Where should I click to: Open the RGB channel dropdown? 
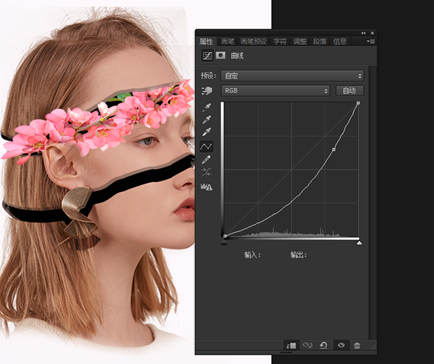275,90
